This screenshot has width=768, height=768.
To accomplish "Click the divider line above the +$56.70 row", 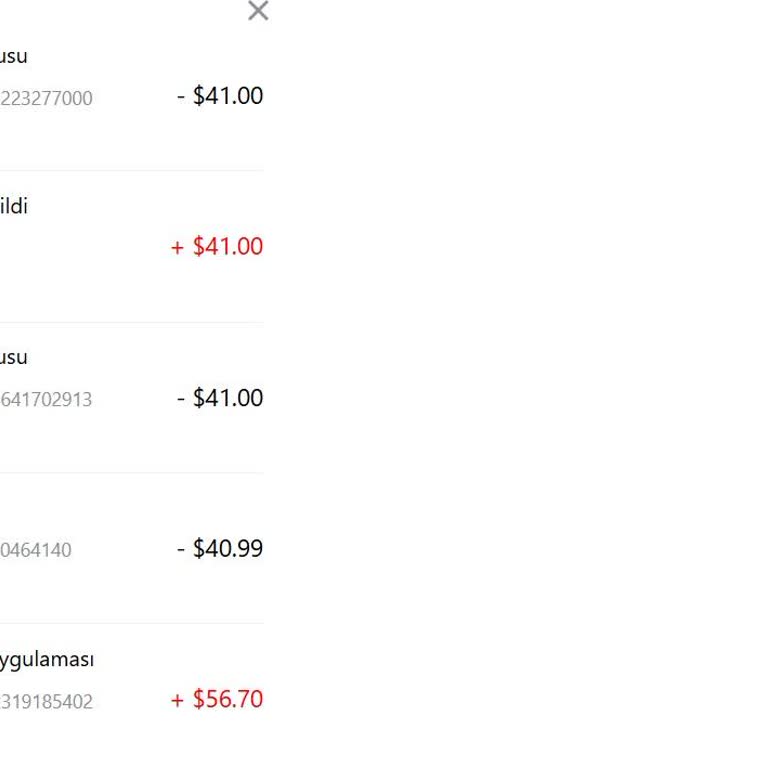I will (x=130, y=623).
